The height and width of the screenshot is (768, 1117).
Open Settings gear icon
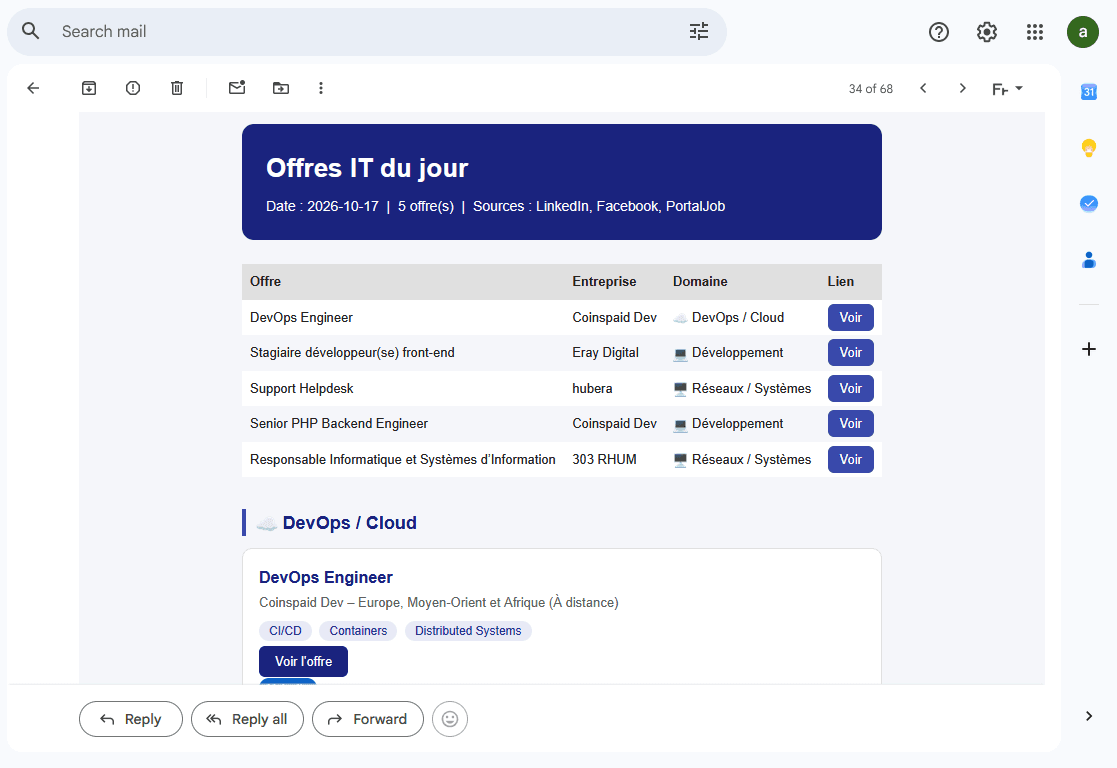pos(987,32)
